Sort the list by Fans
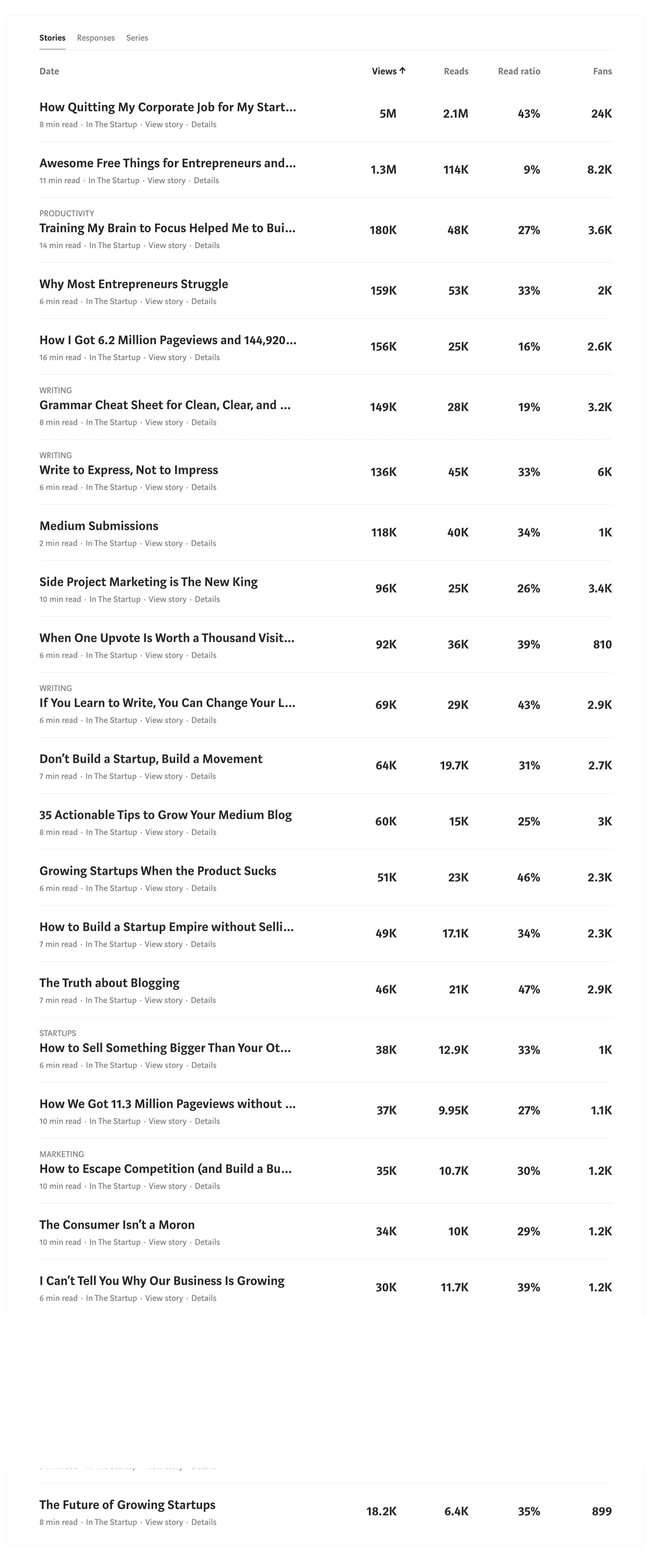Image resolution: width=650 pixels, height=1560 pixels. (x=601, y=71)
